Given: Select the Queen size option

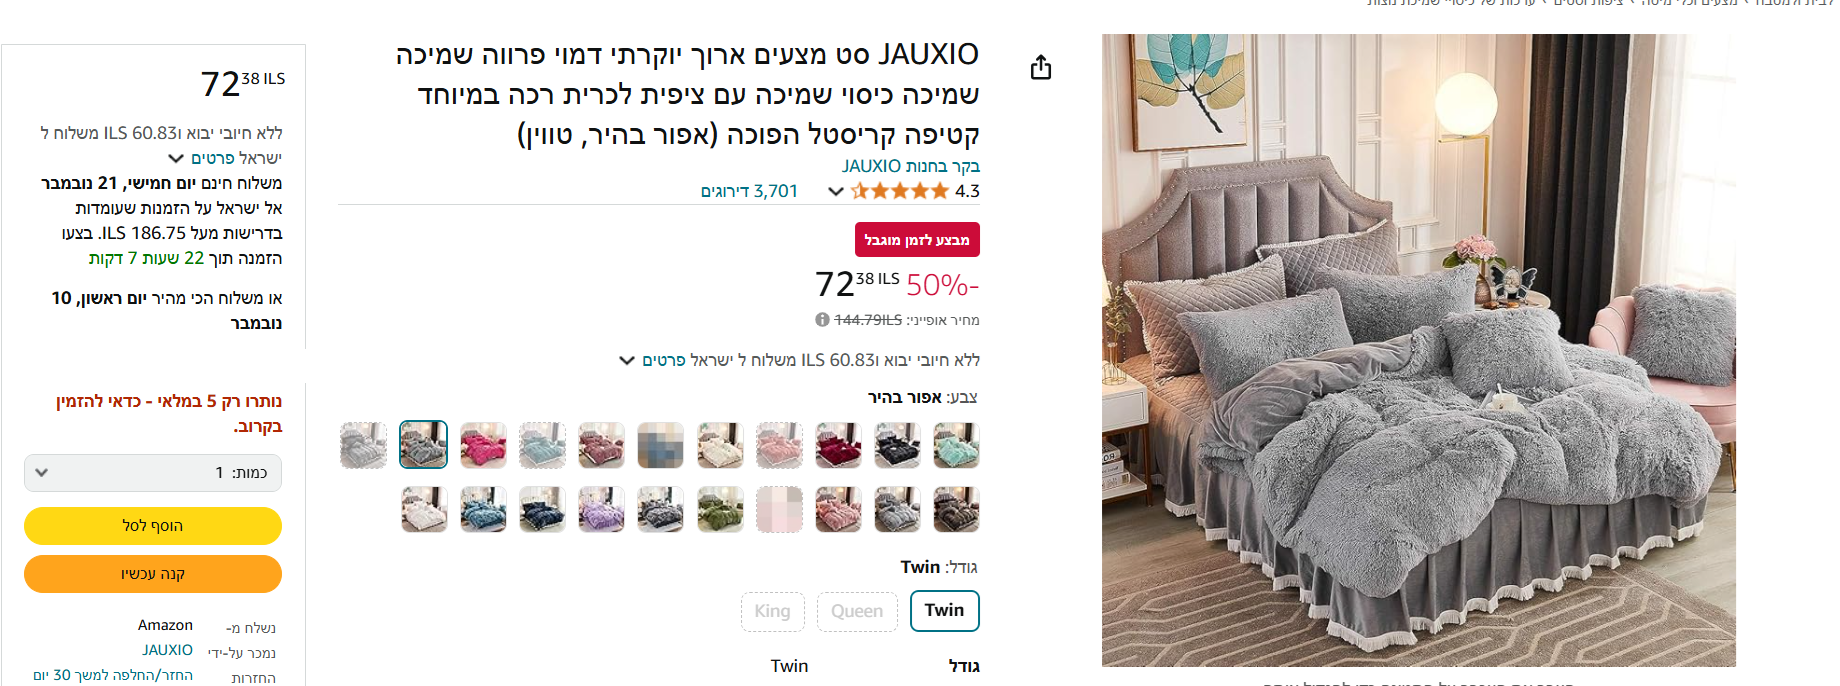Looking at the screenshot, I should click(857, 611).
